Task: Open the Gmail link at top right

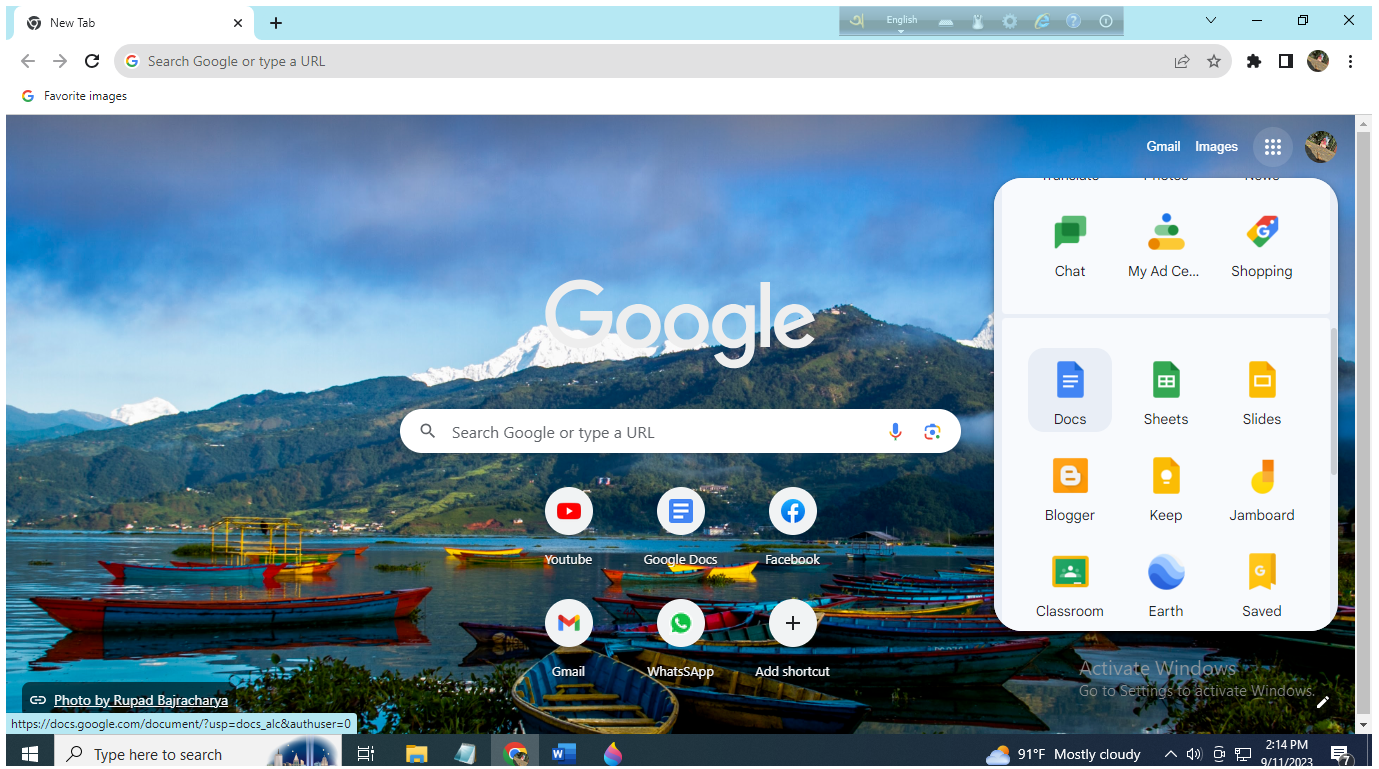Action: pyautogui.click(x=1163, y=146)
